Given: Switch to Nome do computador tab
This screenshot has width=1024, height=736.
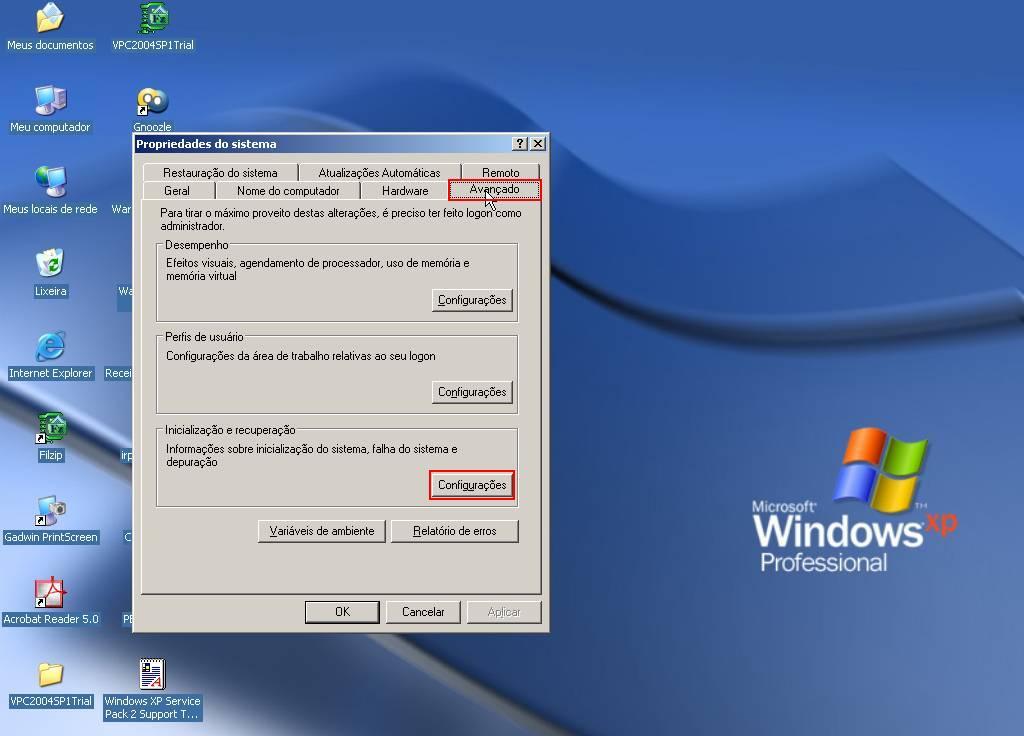Looking at the screenshot, I should tap(288, 191).
